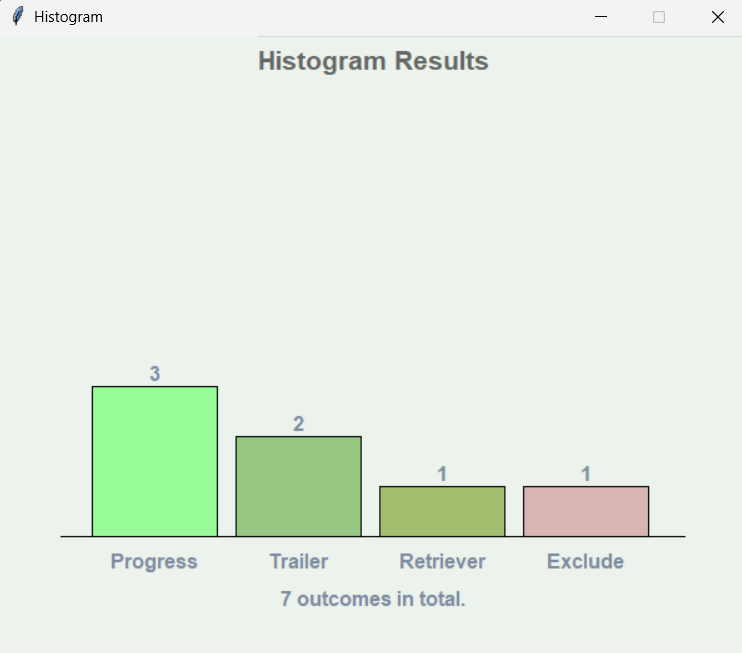742x653 pixels.
Task: Click the count 2 above Trailer bar
Action: (298, 424)
